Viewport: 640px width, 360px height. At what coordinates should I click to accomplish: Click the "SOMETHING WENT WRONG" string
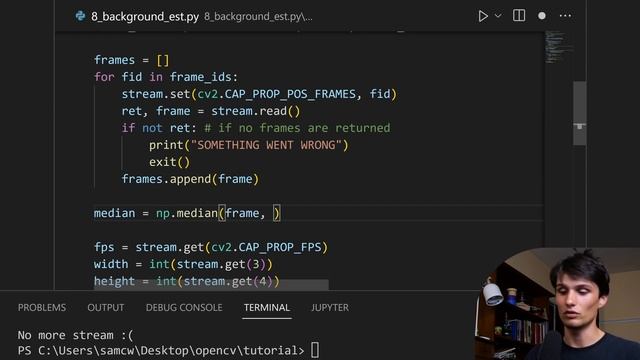click(x=266, y=145)
